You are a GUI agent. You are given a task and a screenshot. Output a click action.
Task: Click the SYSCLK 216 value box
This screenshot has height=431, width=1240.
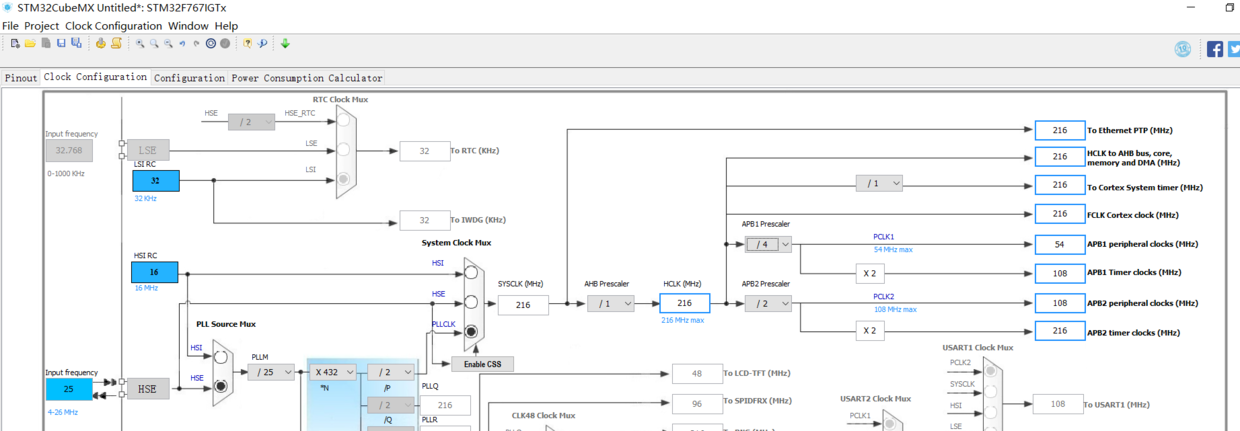(x=523, y=304)
